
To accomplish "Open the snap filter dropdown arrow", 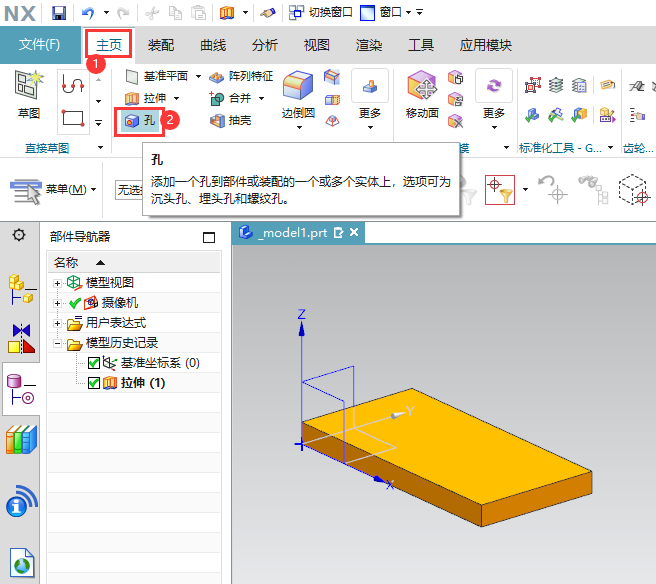I will click(x=525, y=190).
